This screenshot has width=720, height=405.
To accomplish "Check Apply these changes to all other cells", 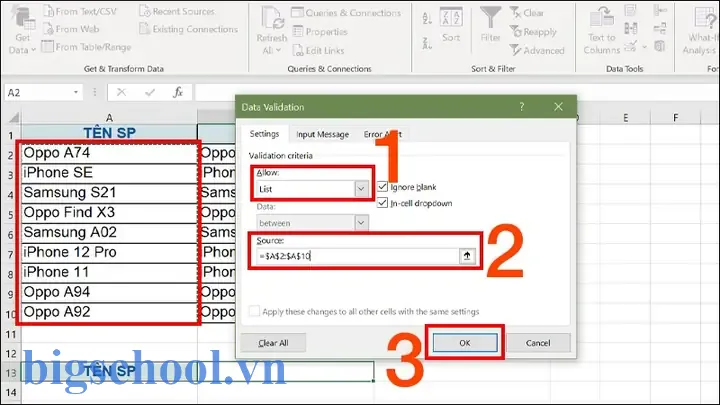I will pyautogui.click(x=254, y=311).
